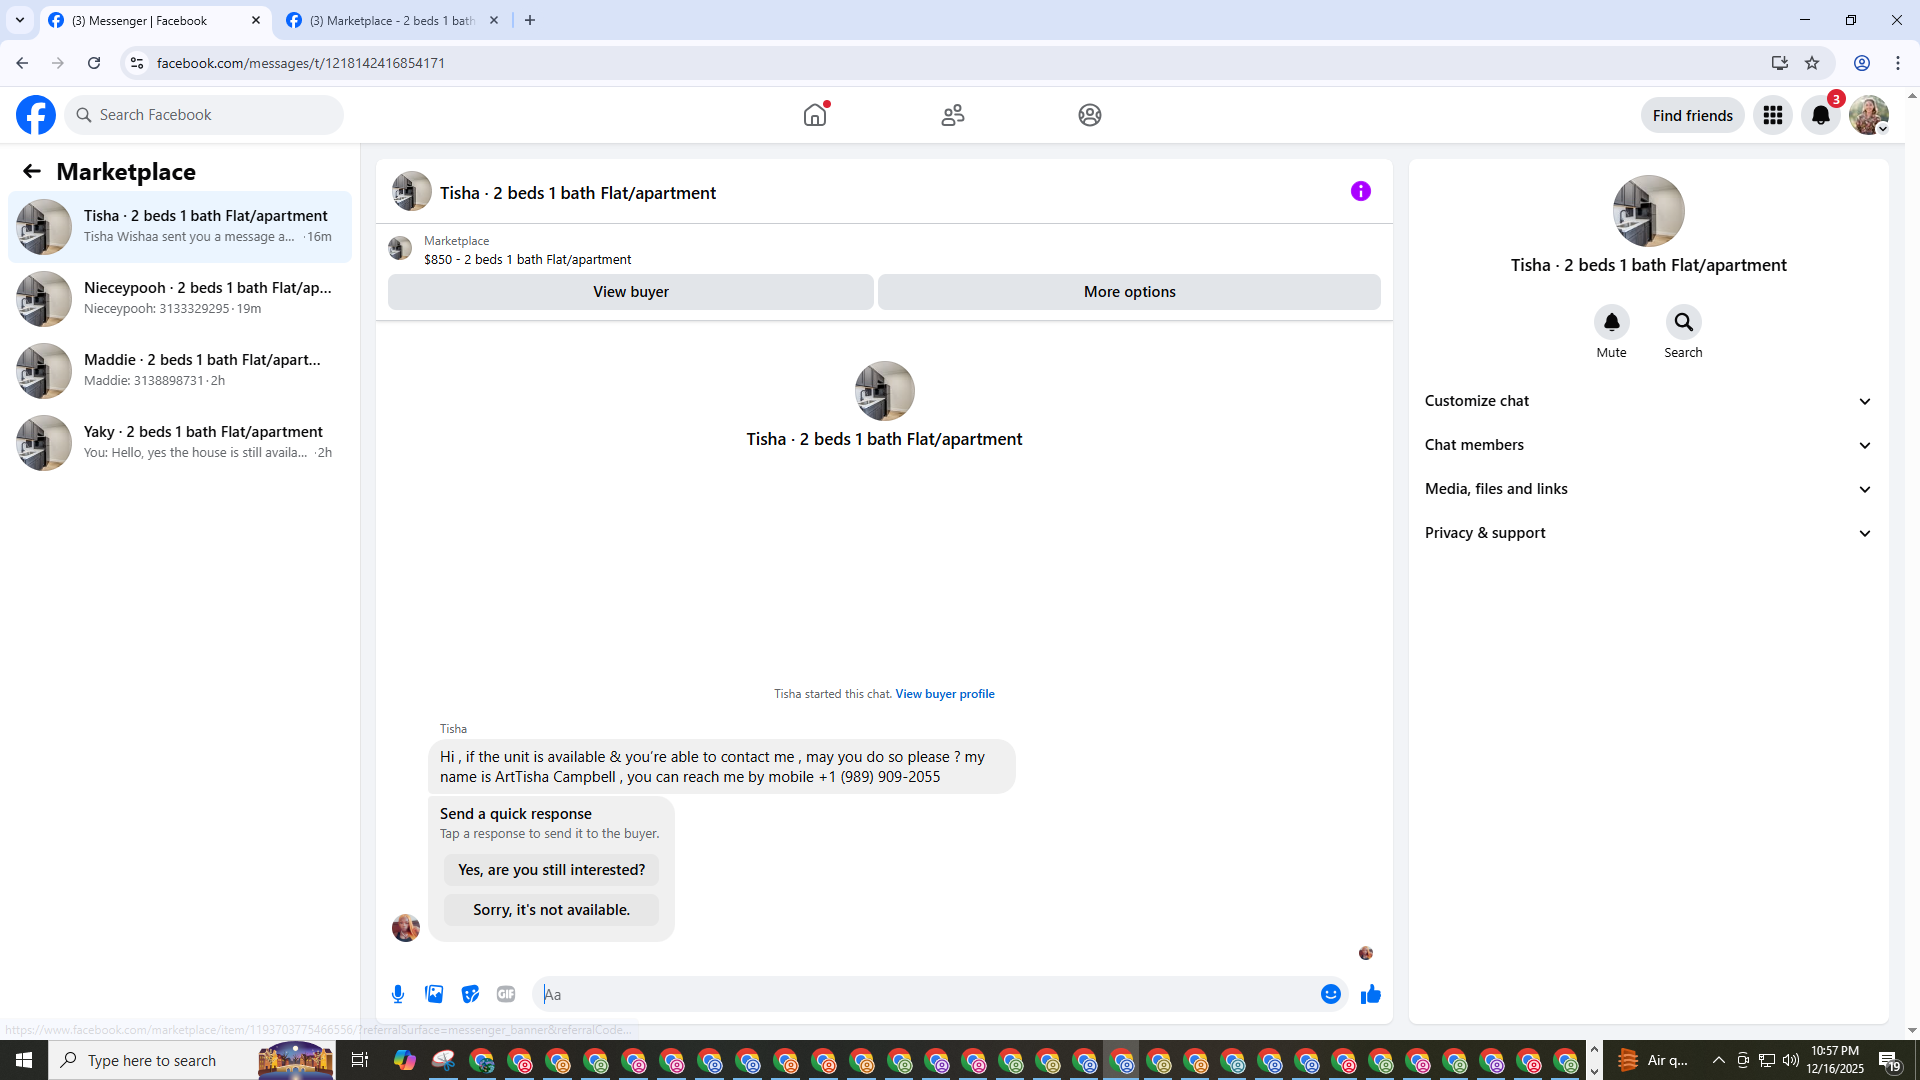Mute this conversation
Image resolution: width=1920 pixels, height=1080 pixels.
coord(1612,322)
